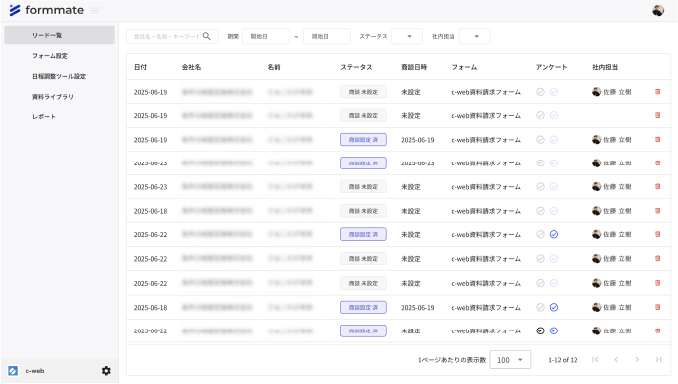
Task: Go to next page arrow
Action: (x=637, y=359)
